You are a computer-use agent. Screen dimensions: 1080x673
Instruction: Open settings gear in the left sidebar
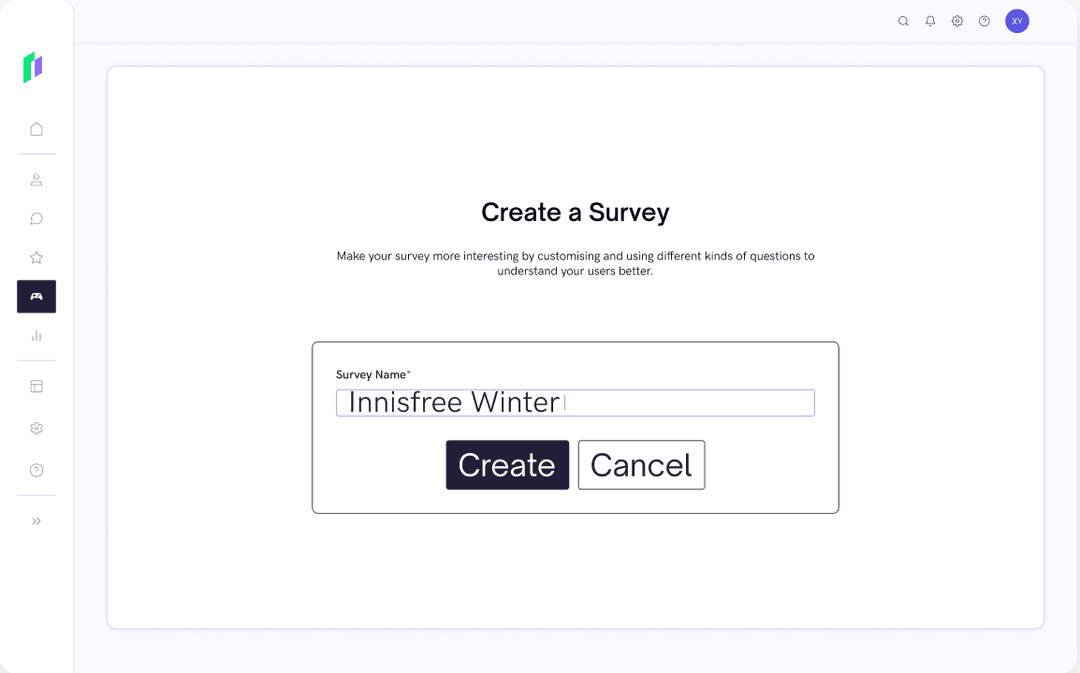point(37,428)
